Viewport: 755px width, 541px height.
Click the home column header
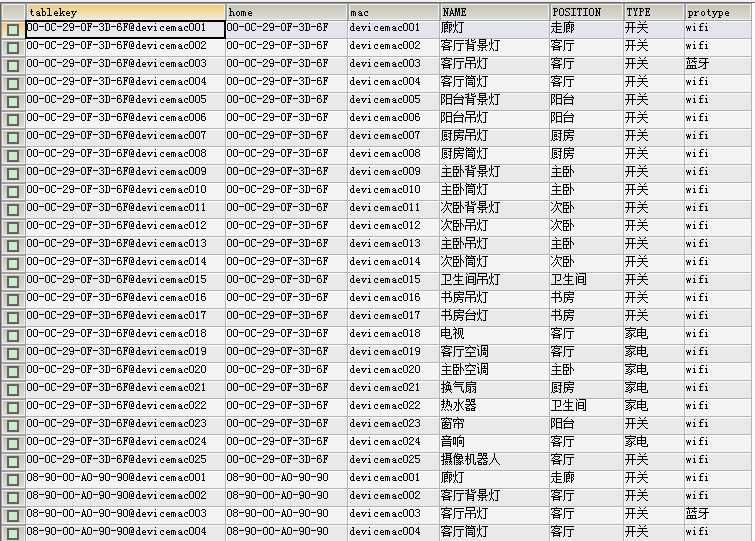[x=286, y=12]
